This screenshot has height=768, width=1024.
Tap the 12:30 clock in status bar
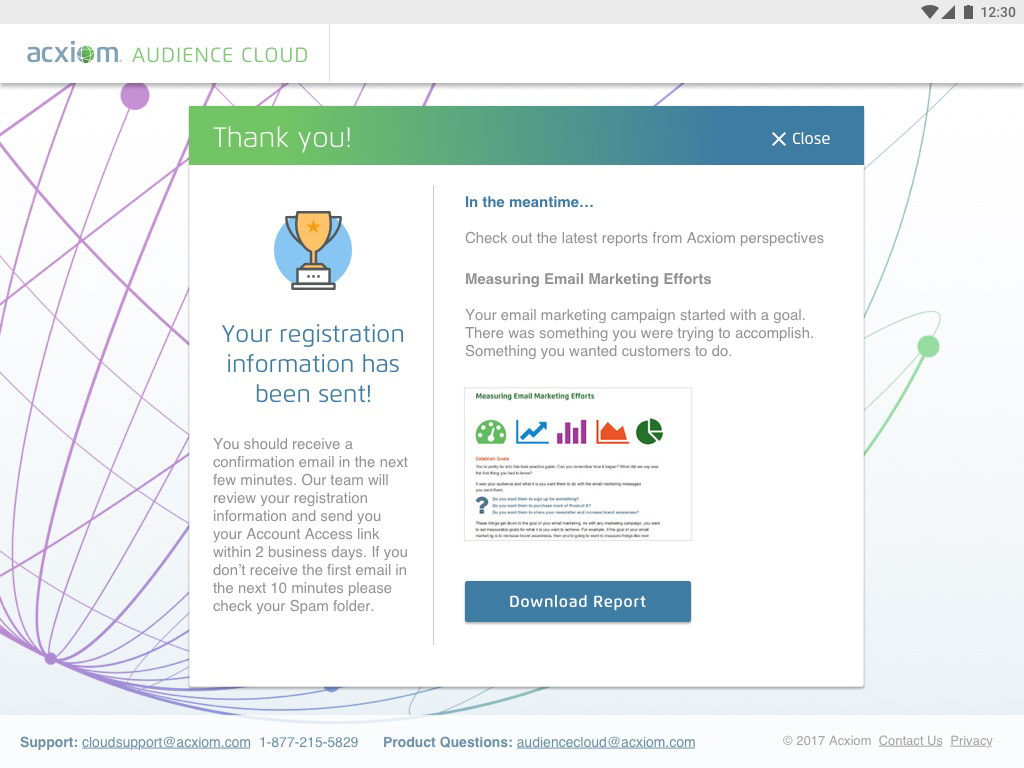pyautogui.click(x=998, y=12)
